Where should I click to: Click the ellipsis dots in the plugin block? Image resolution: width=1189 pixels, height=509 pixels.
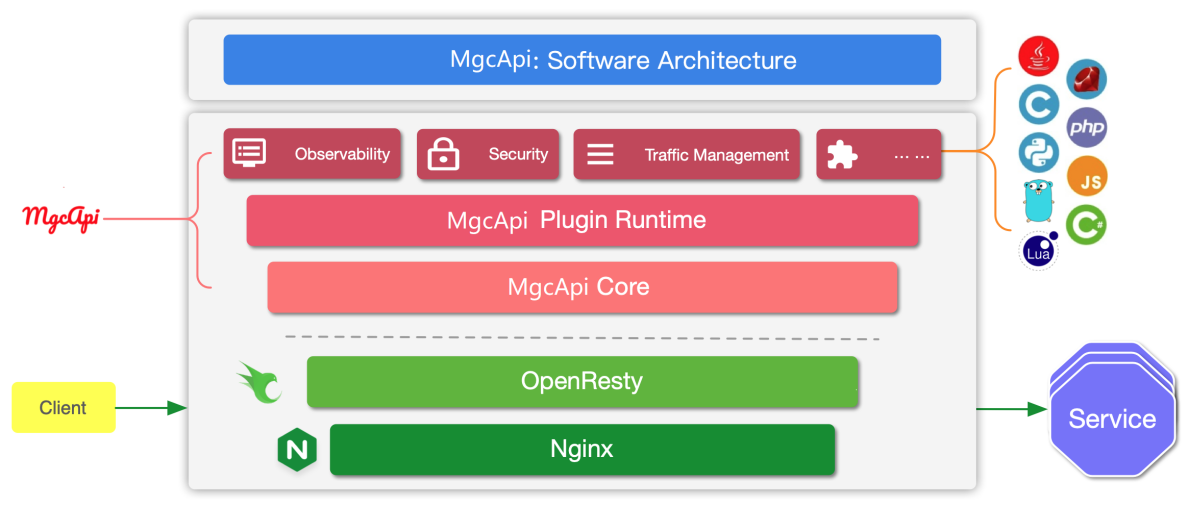point(911,156)
